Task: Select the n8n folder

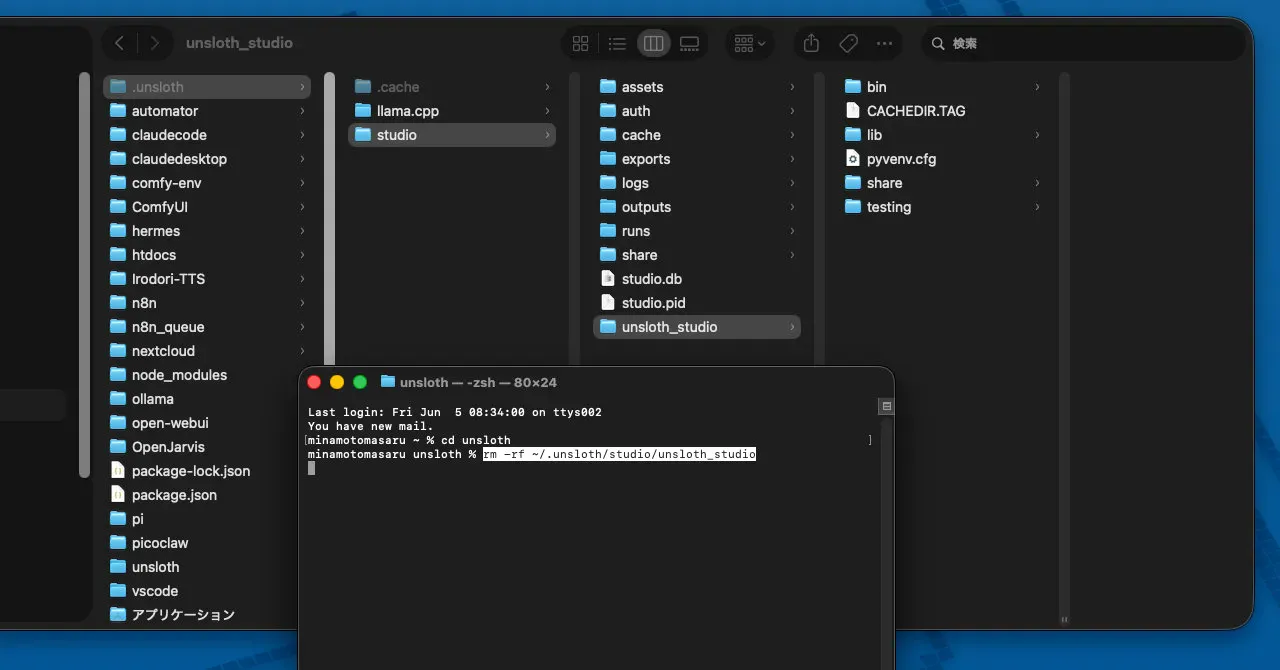Action: click(x=207, y=303)
